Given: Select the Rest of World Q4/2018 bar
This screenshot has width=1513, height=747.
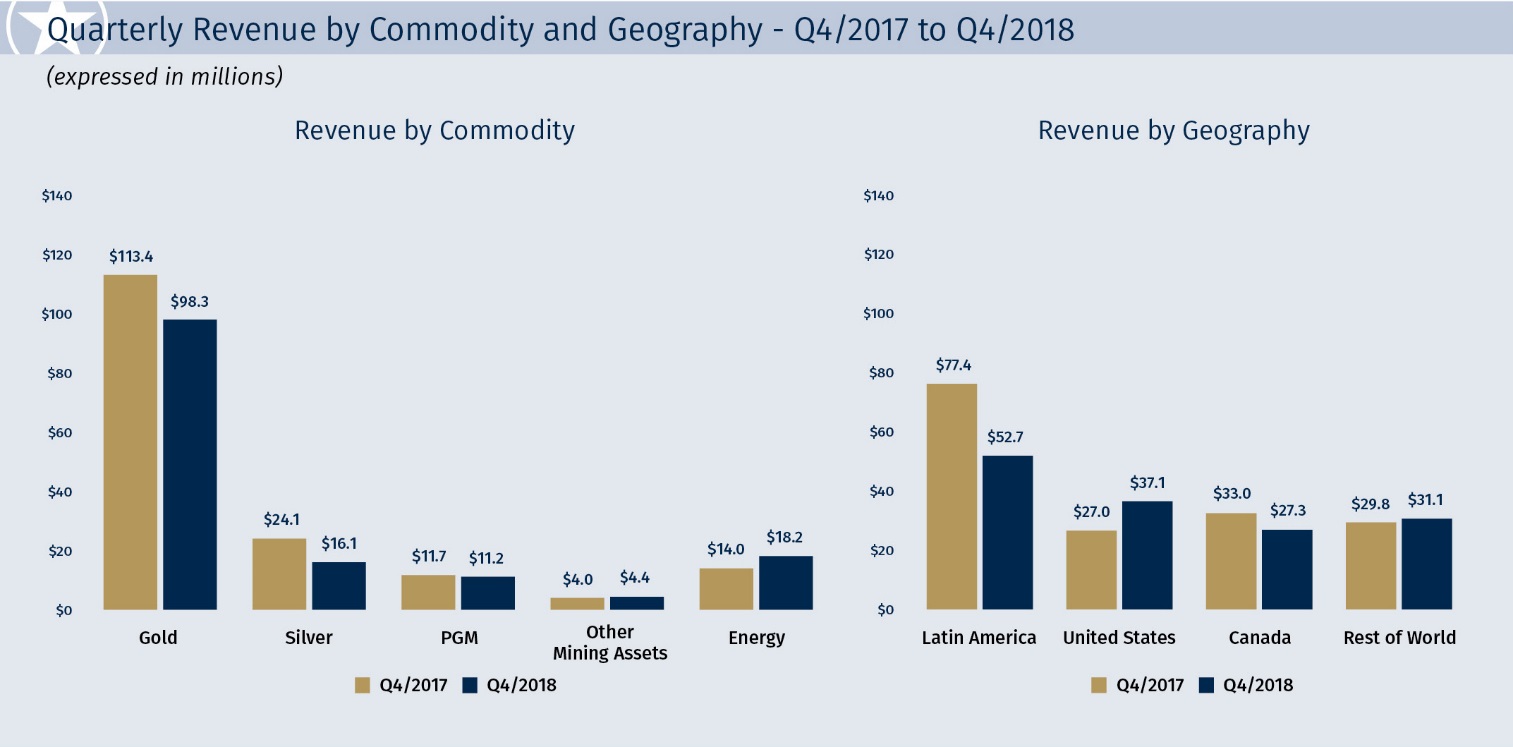Looking at the screenshot, I should coord(1426,564).
